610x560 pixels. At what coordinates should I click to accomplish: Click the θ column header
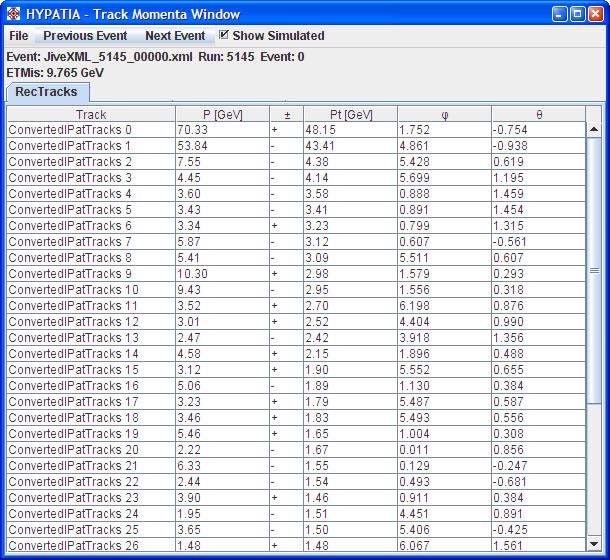(x=539, y=114)
